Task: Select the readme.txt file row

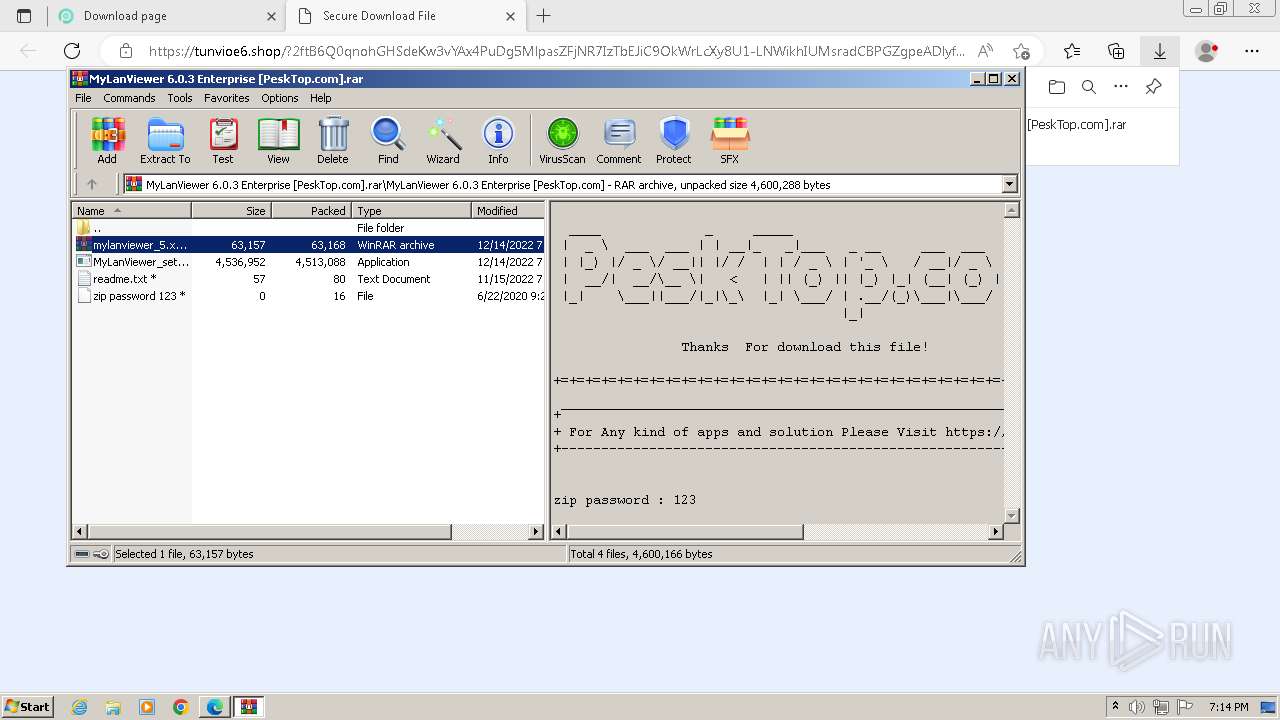Action: pyautogui.click(x=308, y=279)
